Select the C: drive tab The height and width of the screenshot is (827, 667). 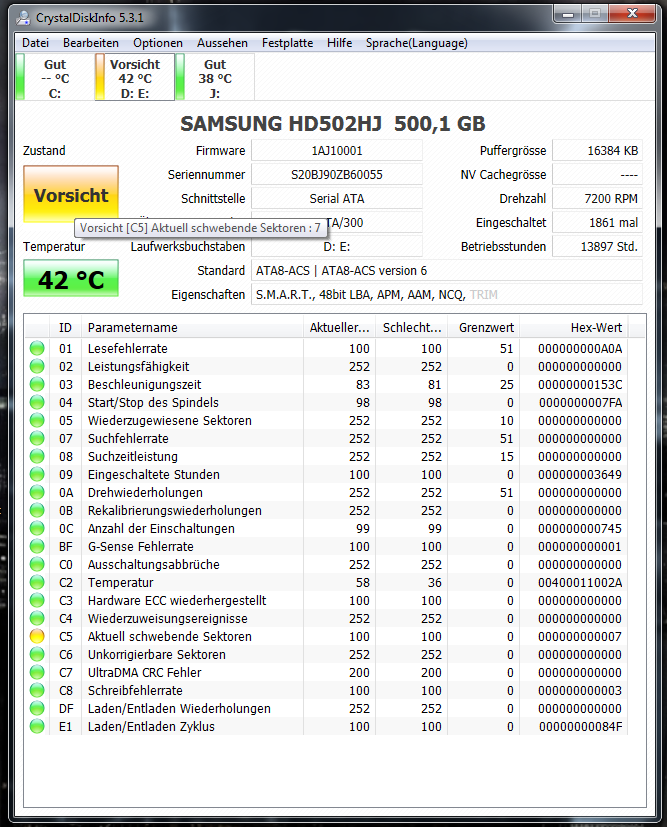pyautogui.click(x=55, y=78)
